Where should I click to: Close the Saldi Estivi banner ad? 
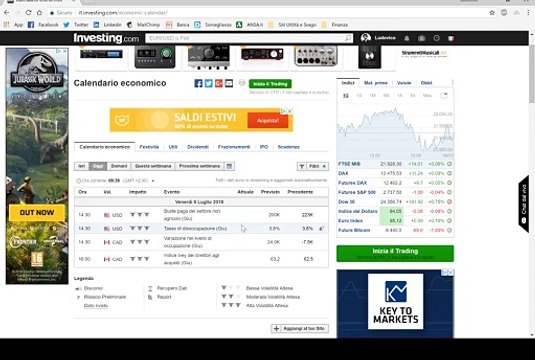click(x=290, y=111)
